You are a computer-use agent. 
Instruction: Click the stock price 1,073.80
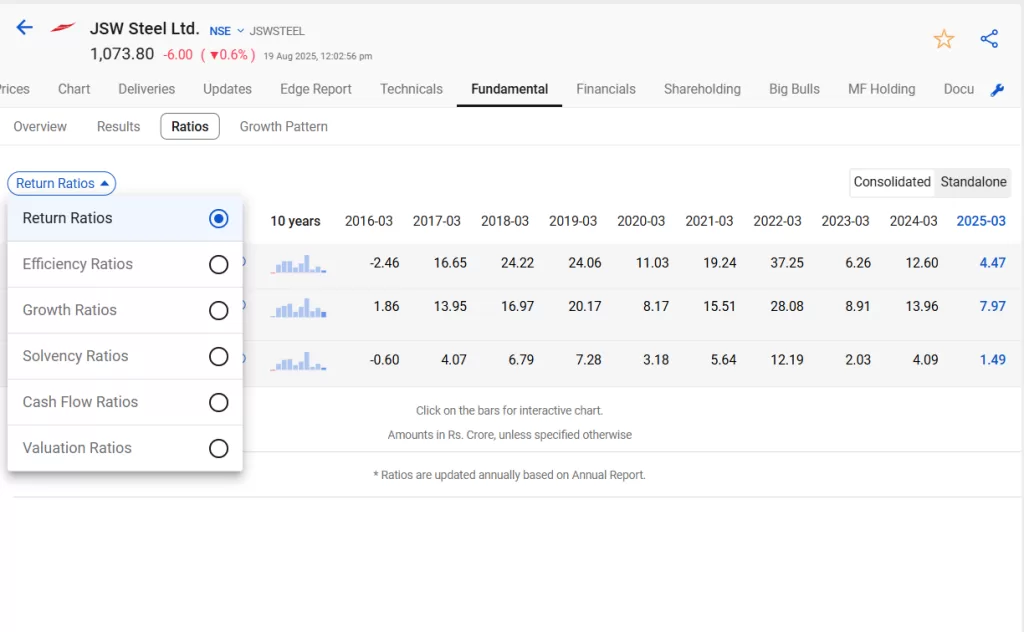tap(122, 54)
